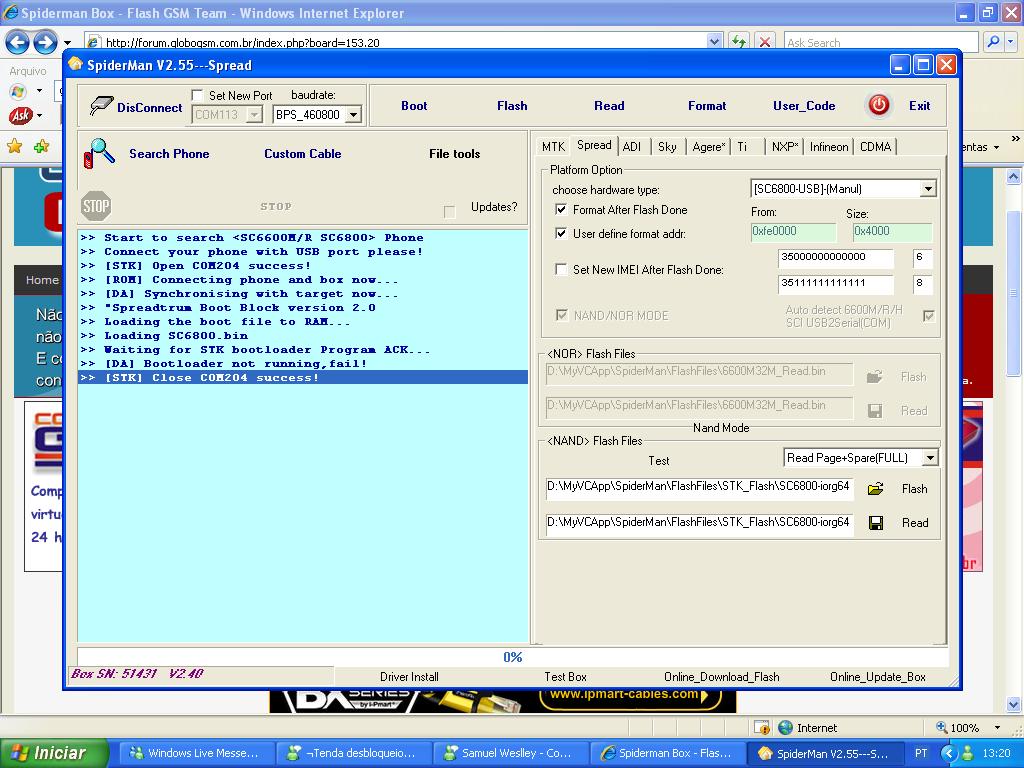
Task: Open the 100% zoom level dropdown arrow
Action: 997,728
